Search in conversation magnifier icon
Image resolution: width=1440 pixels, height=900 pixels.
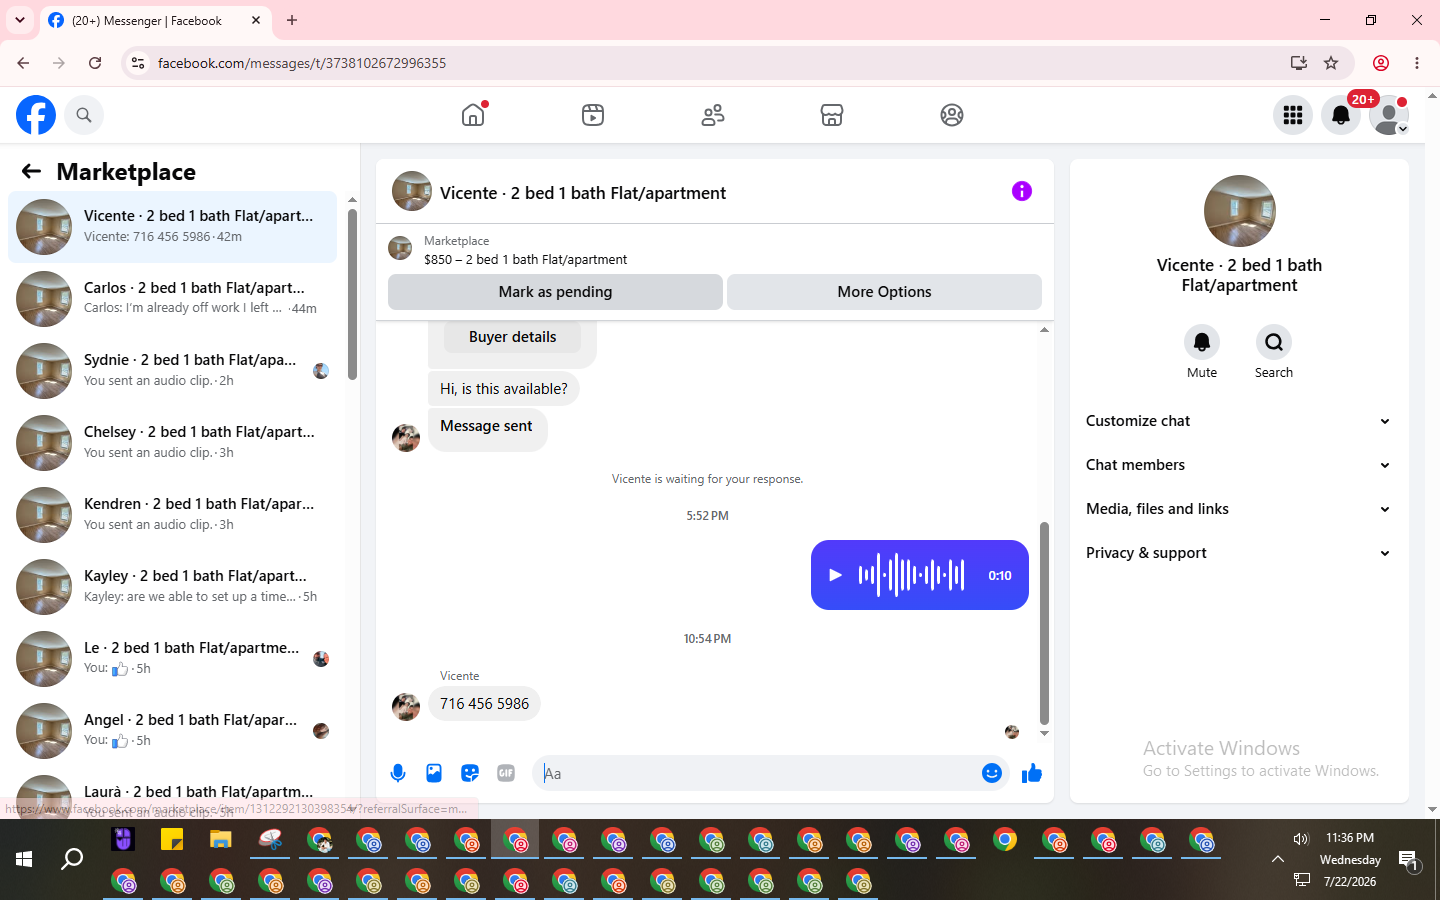click(1274, 342)
